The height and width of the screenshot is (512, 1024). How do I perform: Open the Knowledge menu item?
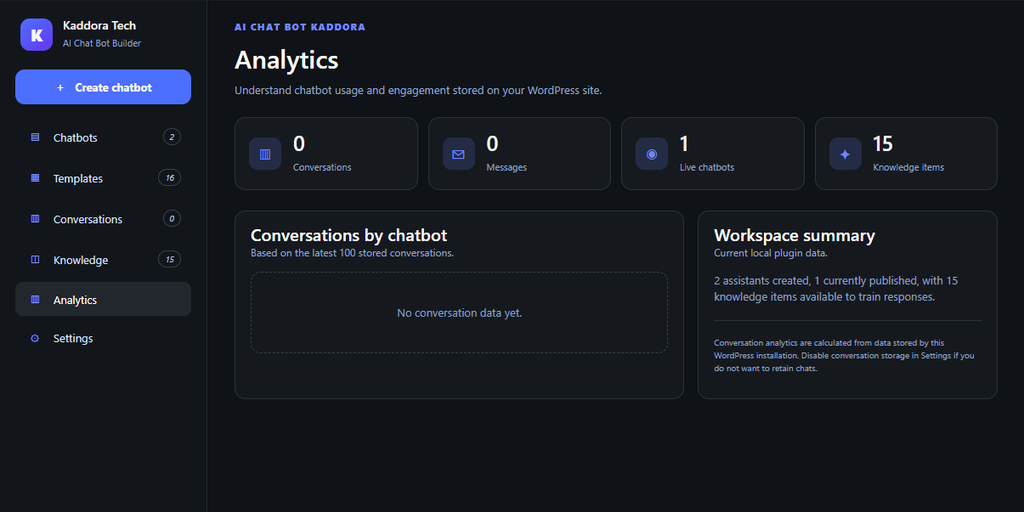pyautogui.click(x=103, y=259)
